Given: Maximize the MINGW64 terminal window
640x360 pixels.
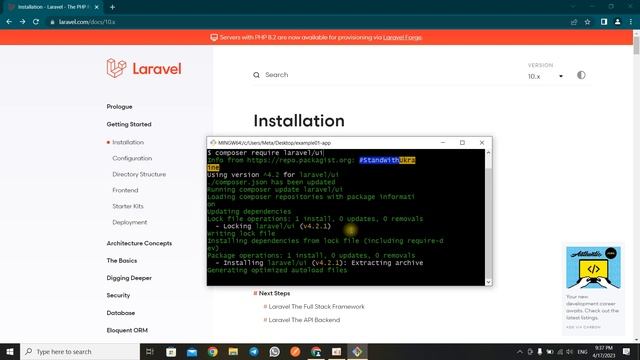Looking at the screenshot, I should (462, 142).
